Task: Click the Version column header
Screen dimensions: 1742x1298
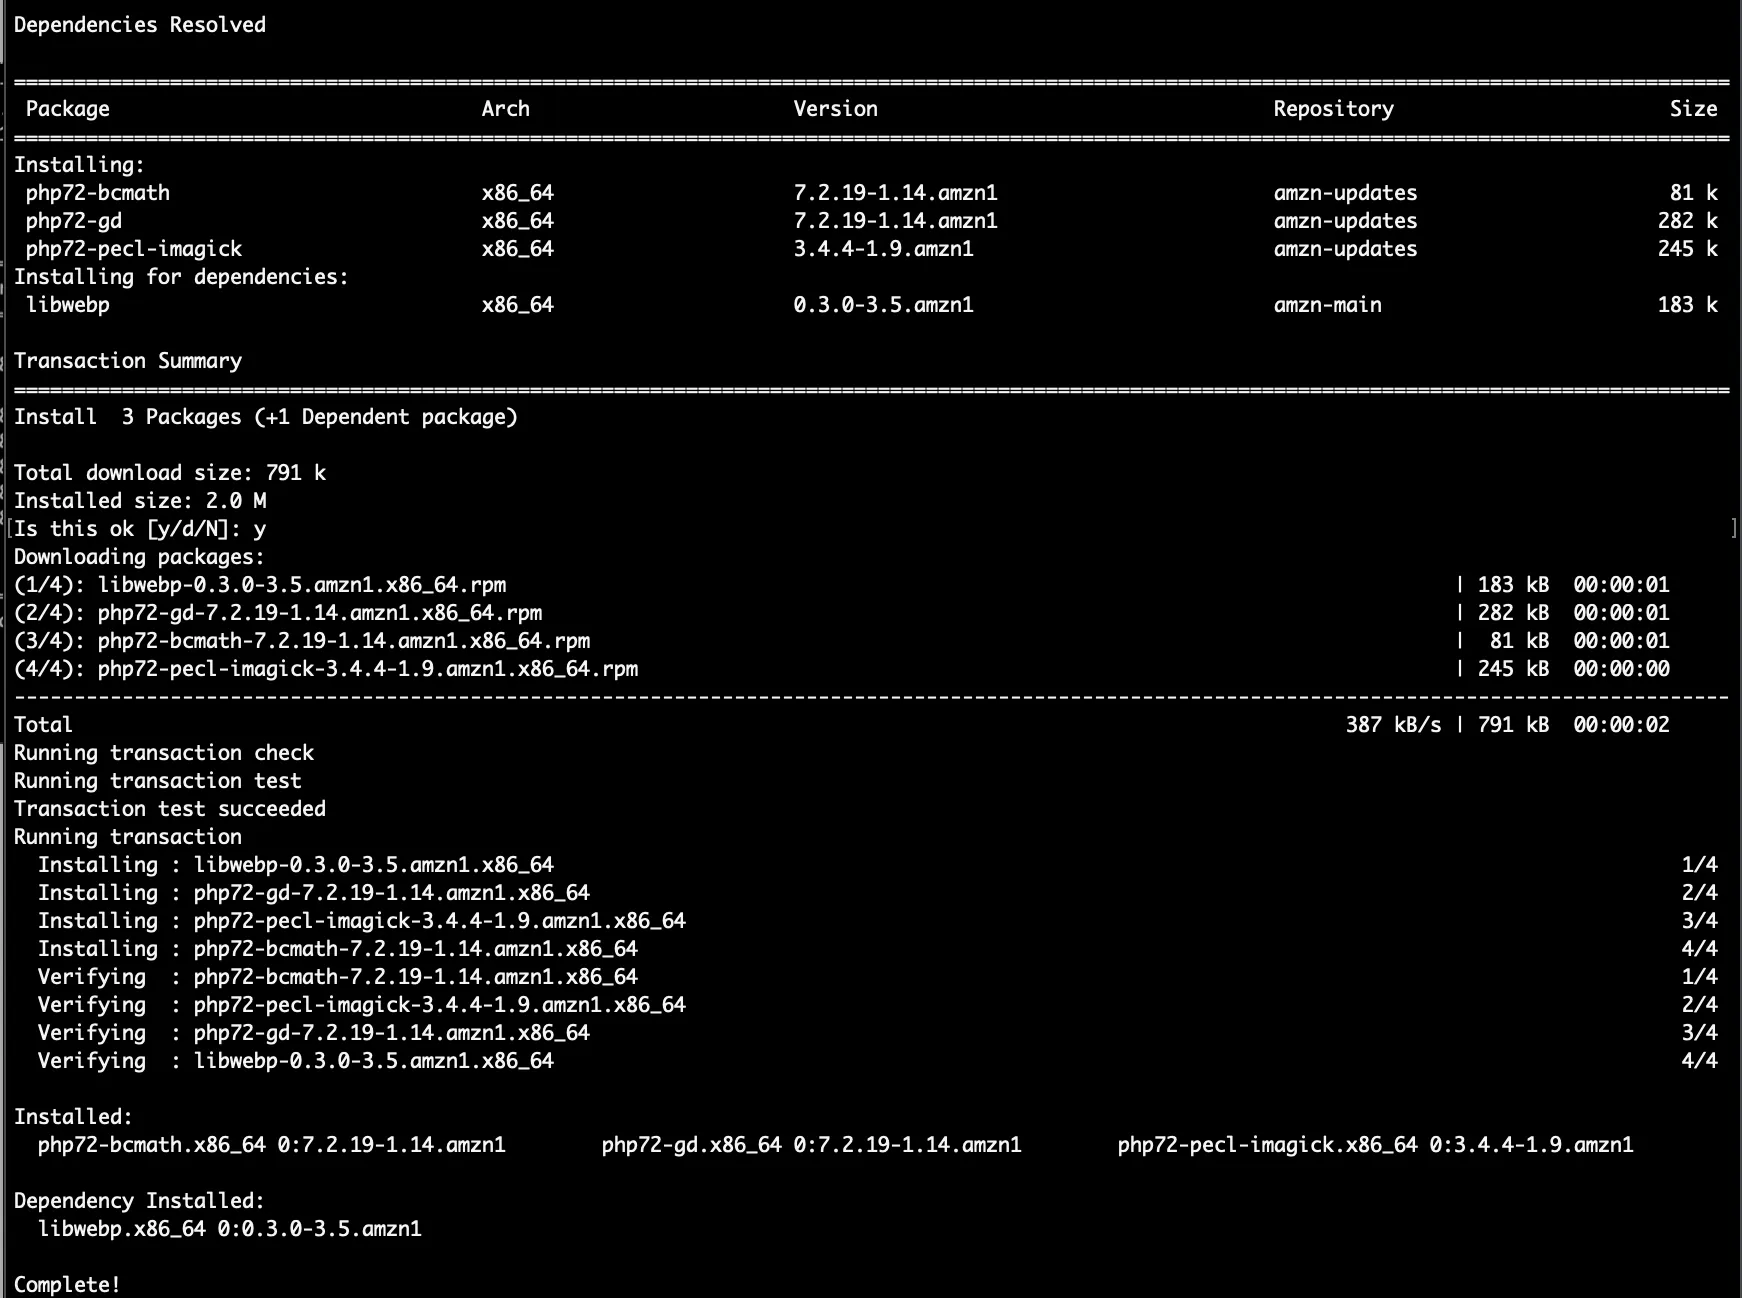Action: [835, 109]
